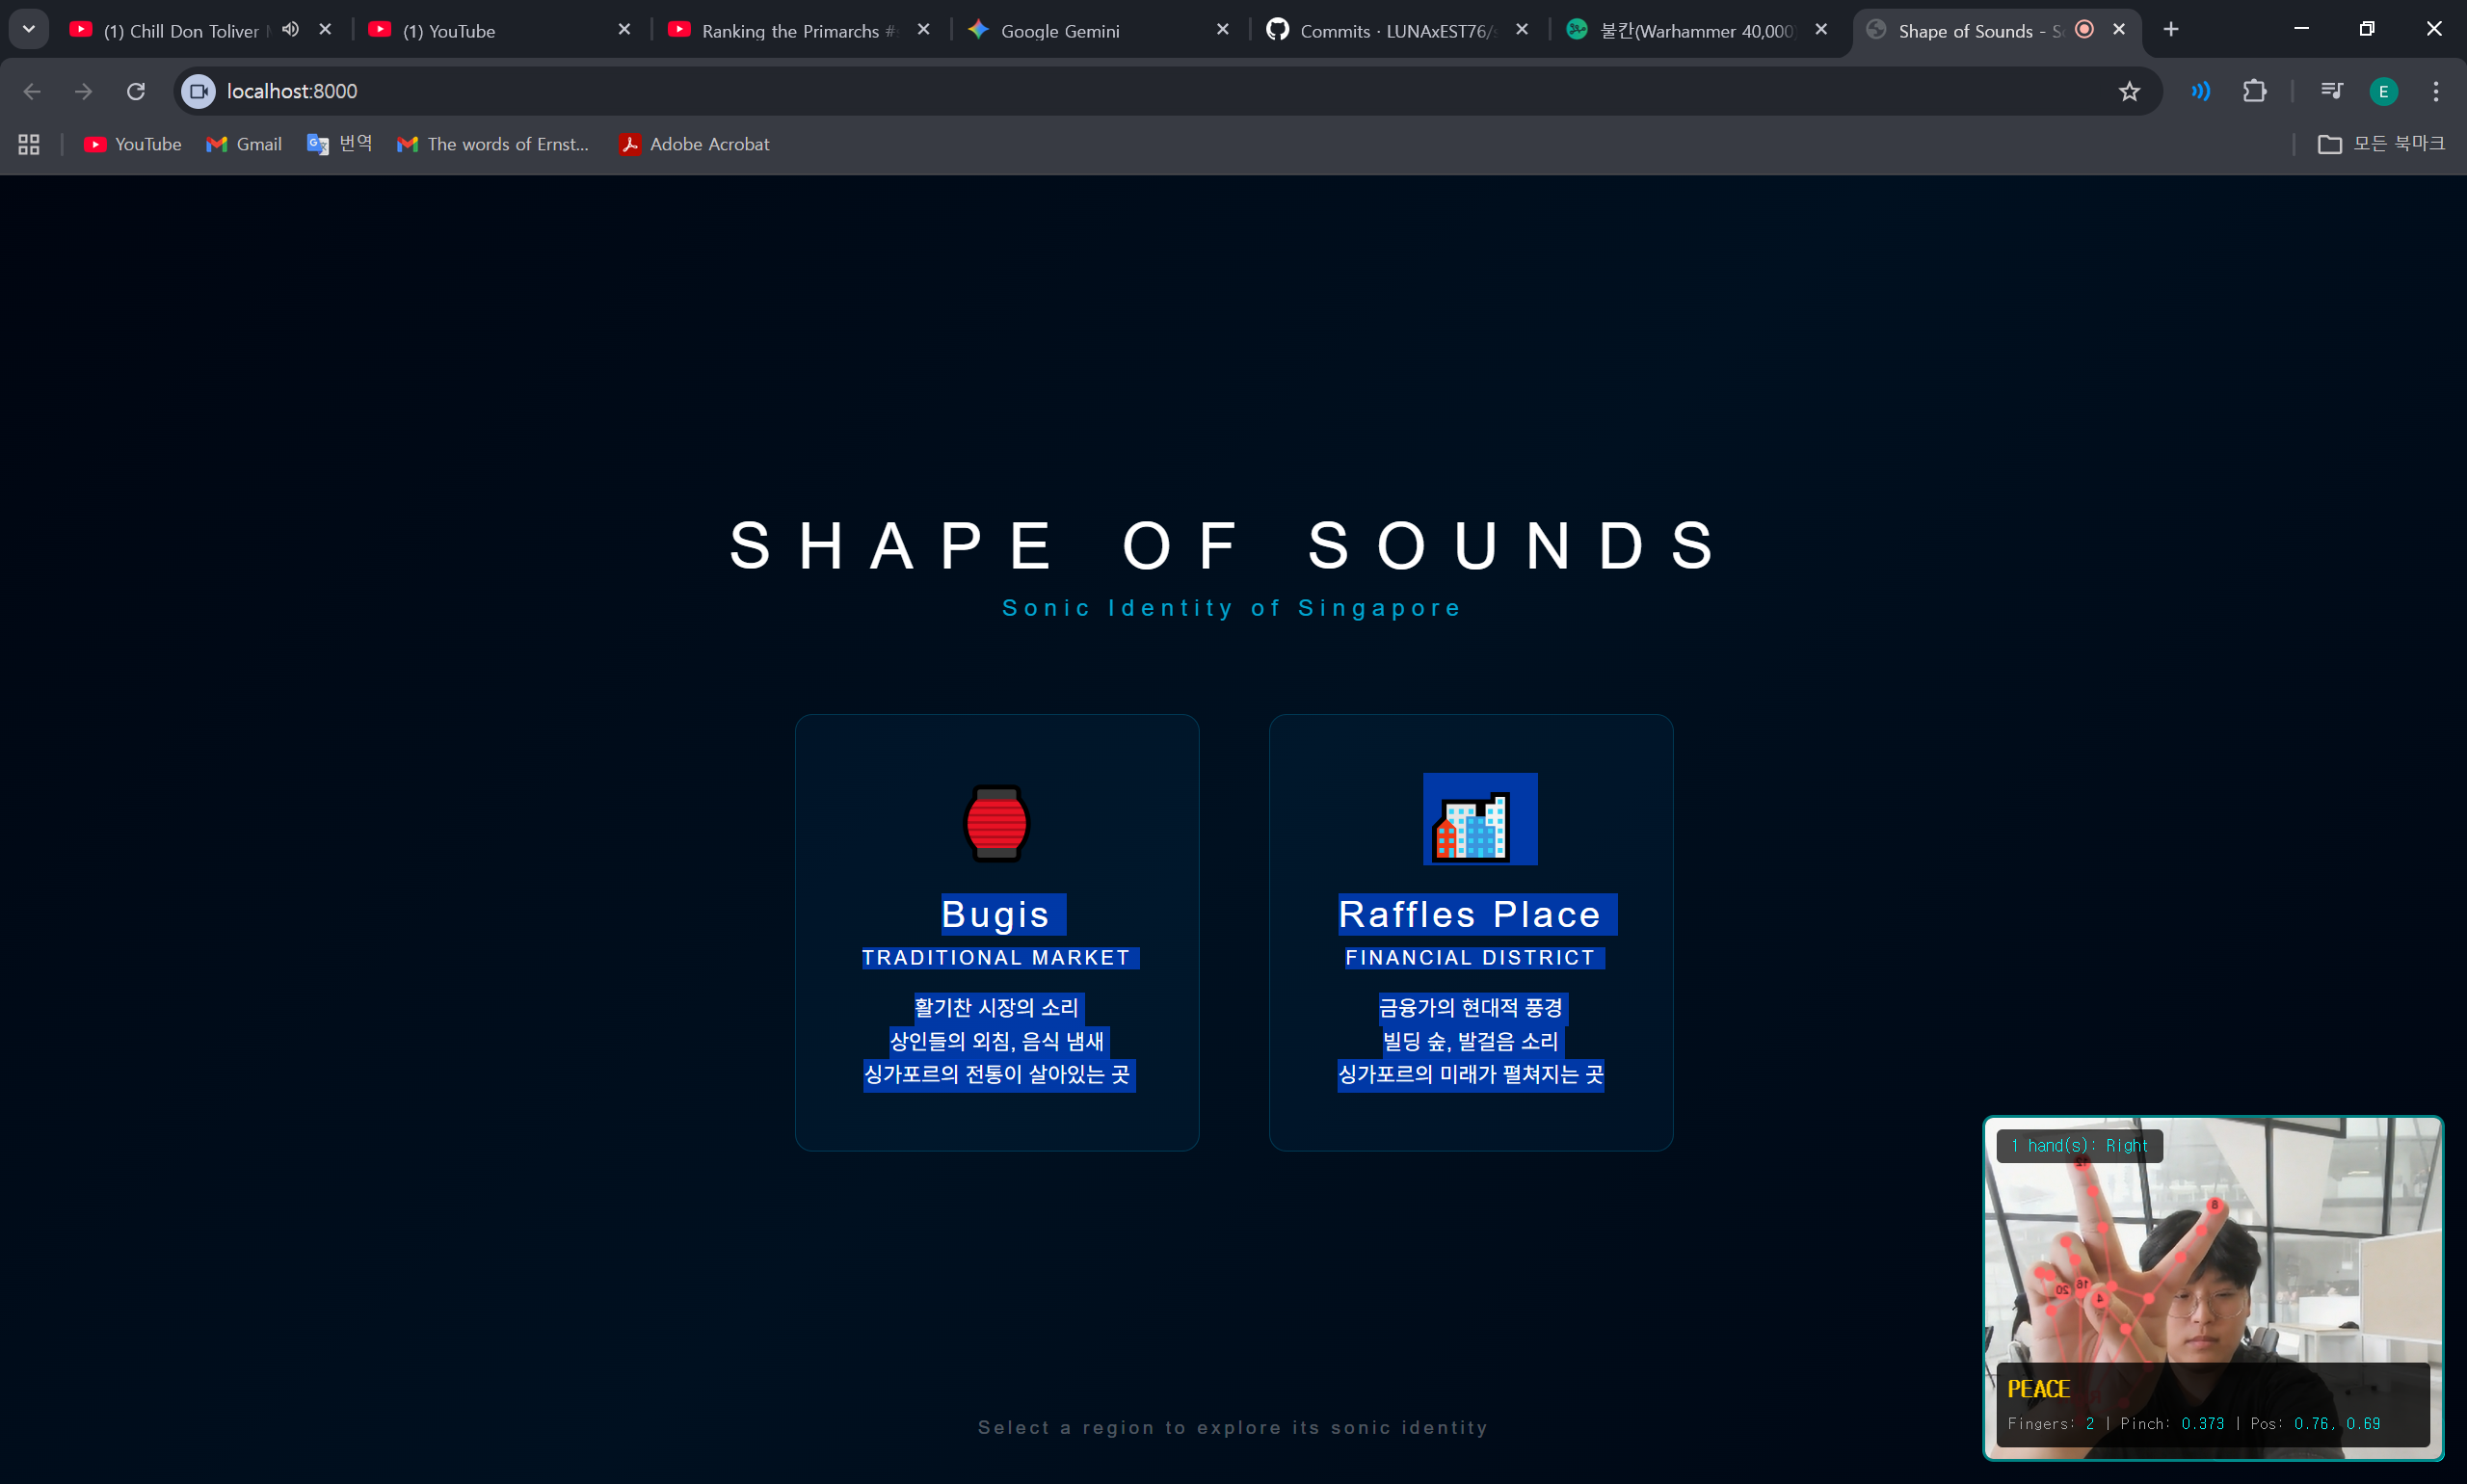Viewport: 2467px width, 1484px height.
Task: Close the Ranking the Primarchs tab
Action: point(923,30)
